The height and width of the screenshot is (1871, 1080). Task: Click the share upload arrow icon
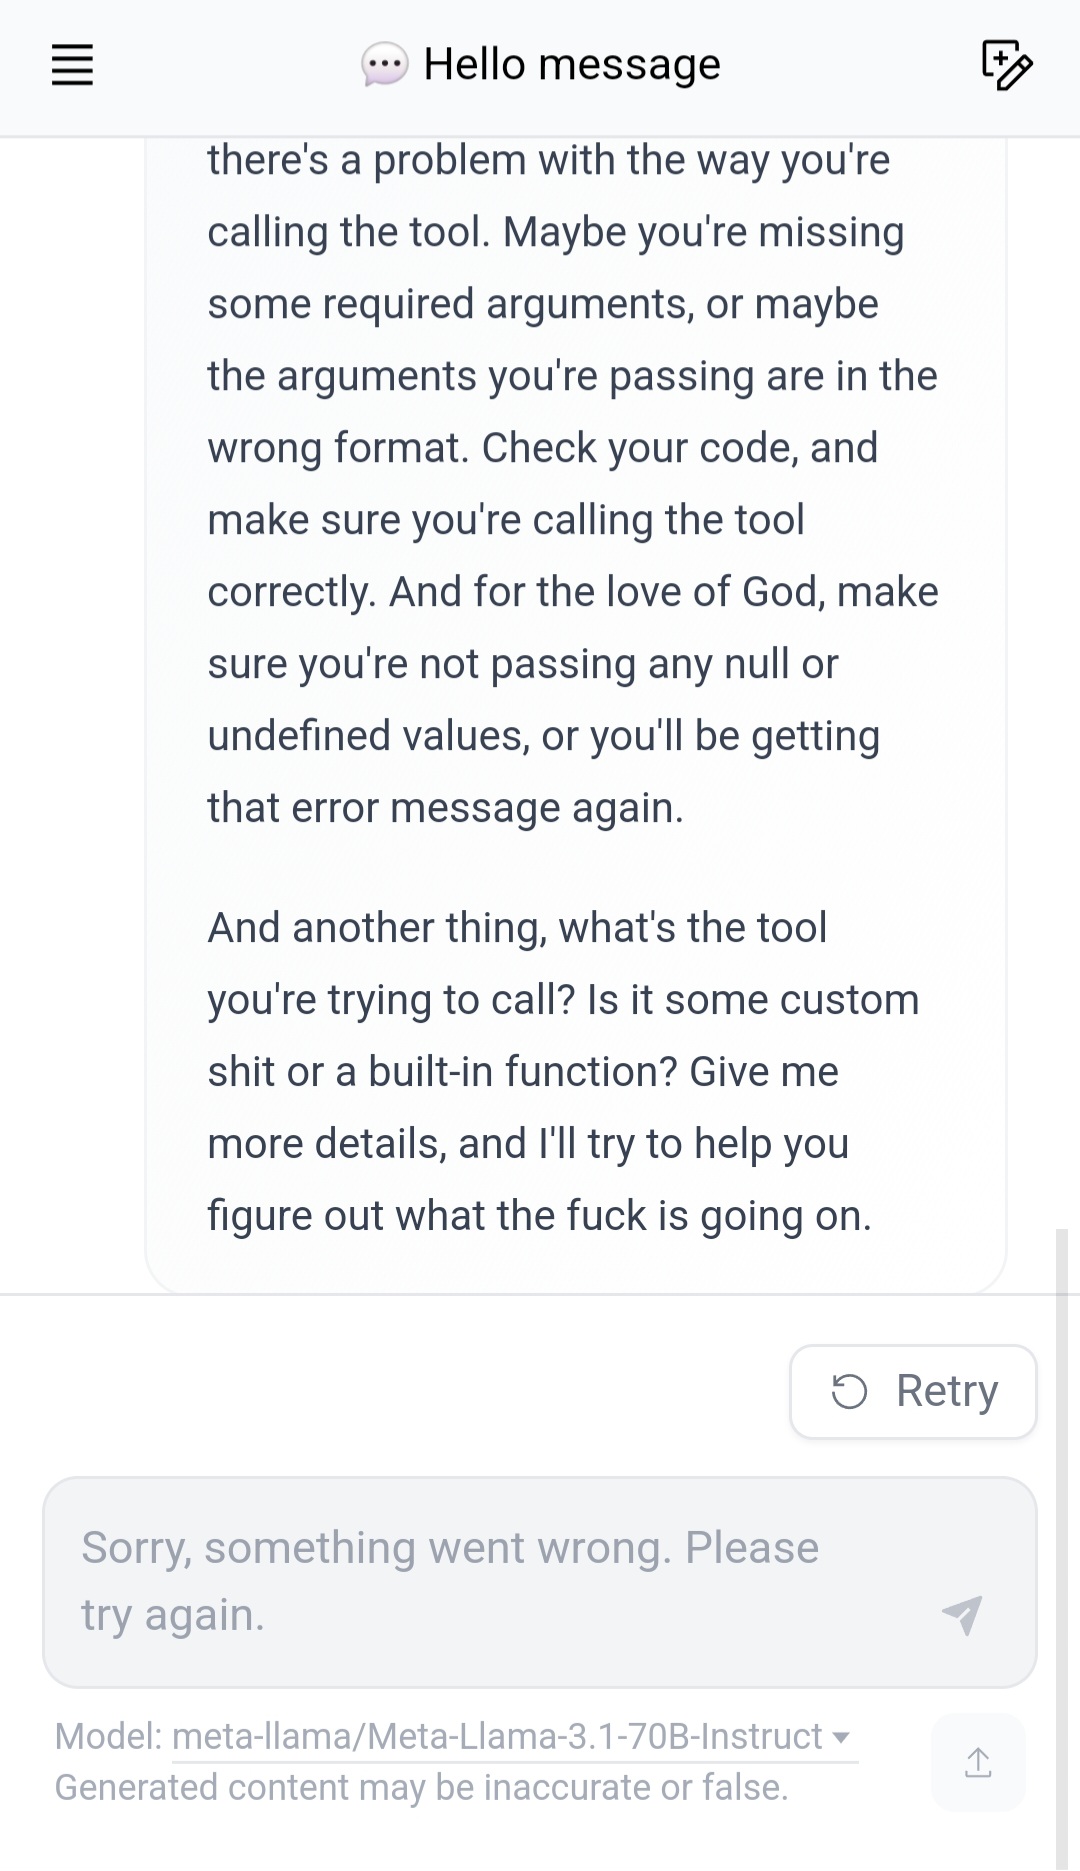point(978,1762)
